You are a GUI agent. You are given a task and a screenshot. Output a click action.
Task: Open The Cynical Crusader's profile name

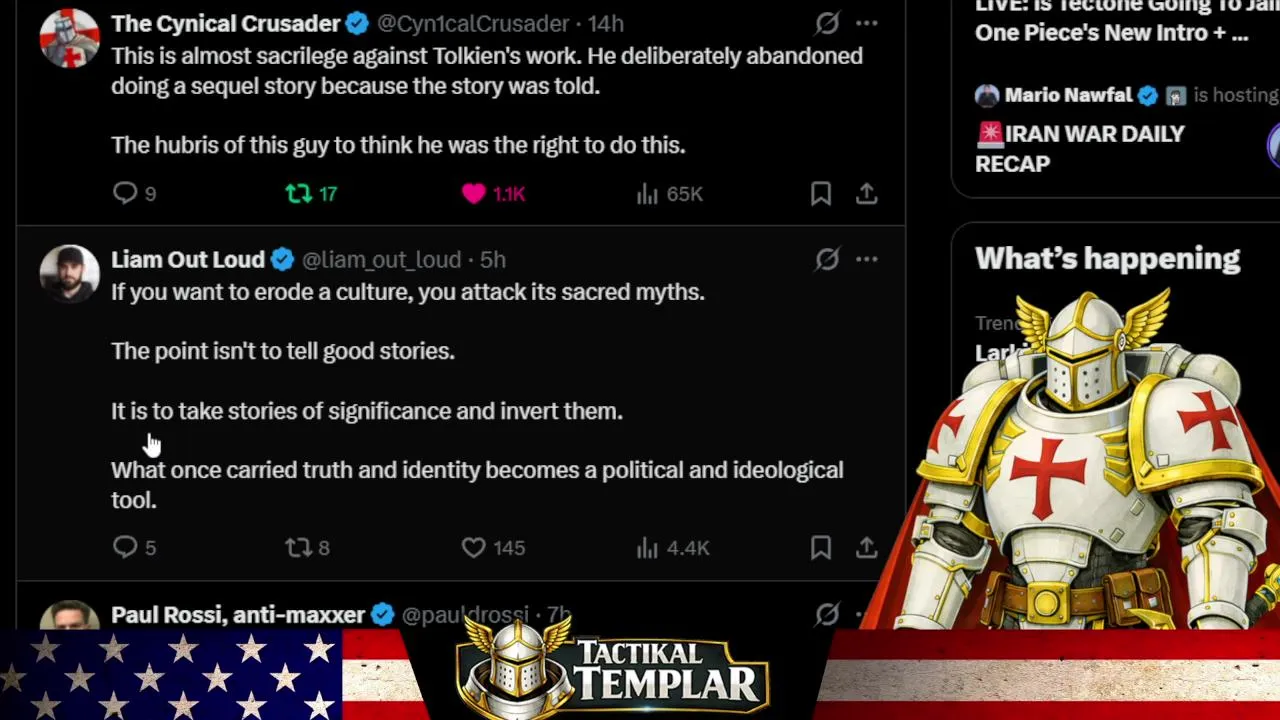(x=226, y=23)
